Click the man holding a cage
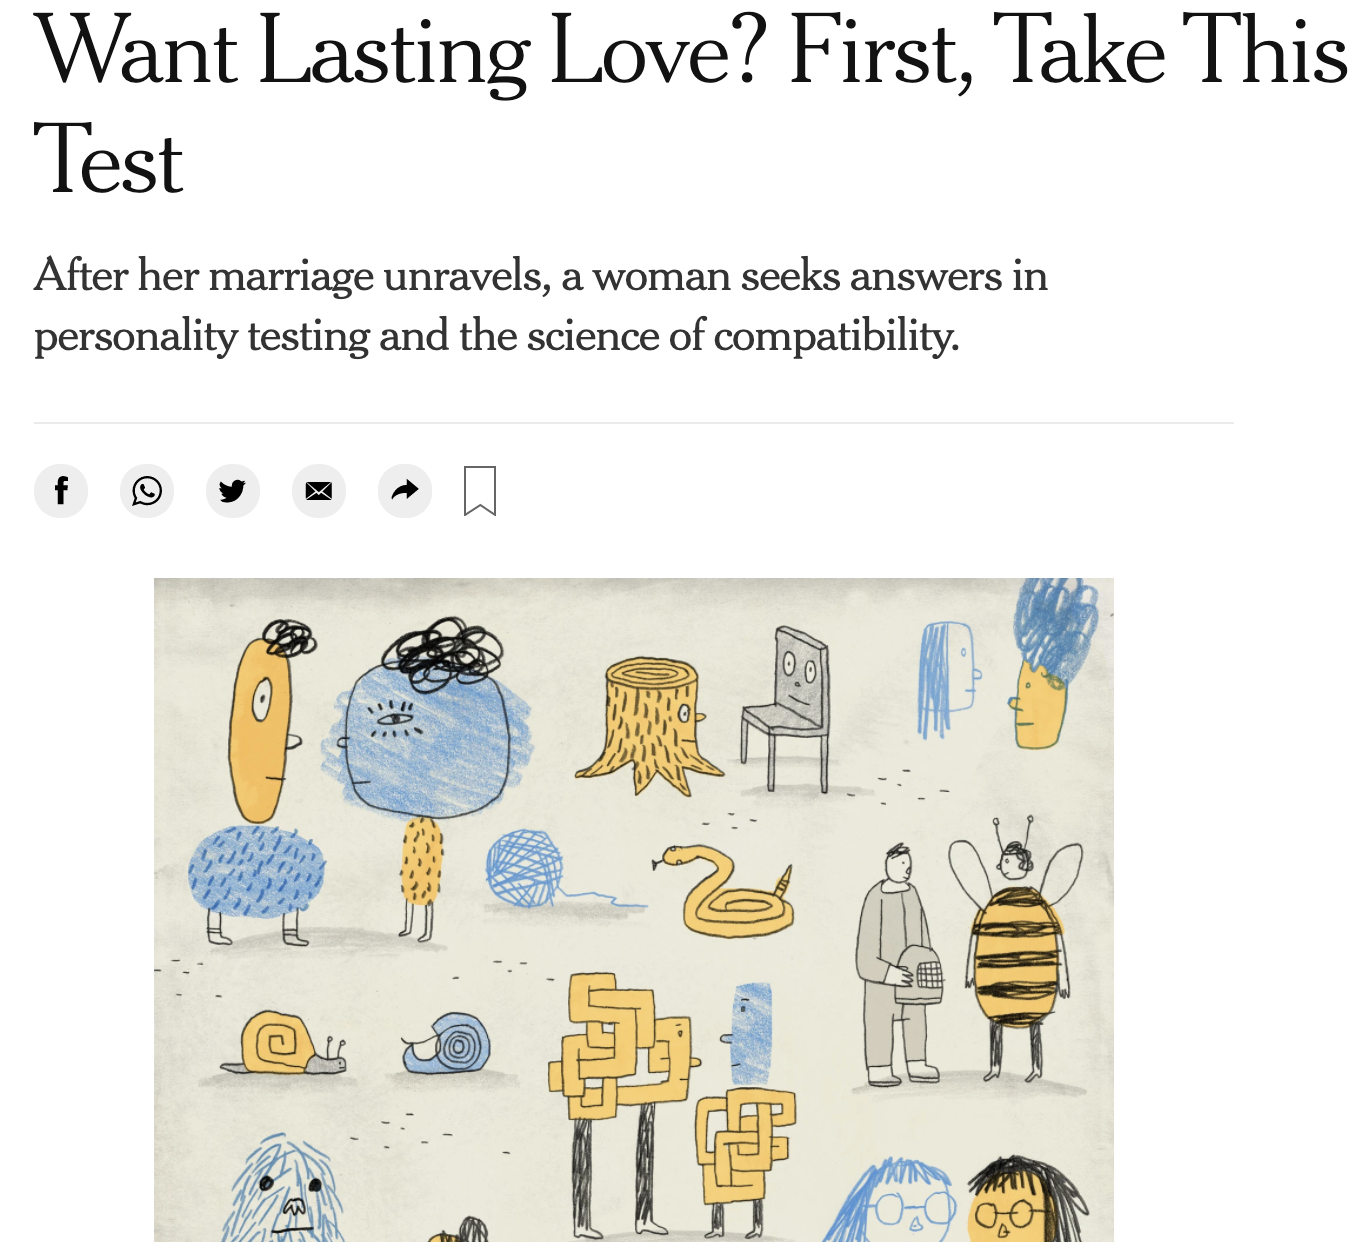The height and width of the screenshot is (1242, 1366). (x=898, y=964)
